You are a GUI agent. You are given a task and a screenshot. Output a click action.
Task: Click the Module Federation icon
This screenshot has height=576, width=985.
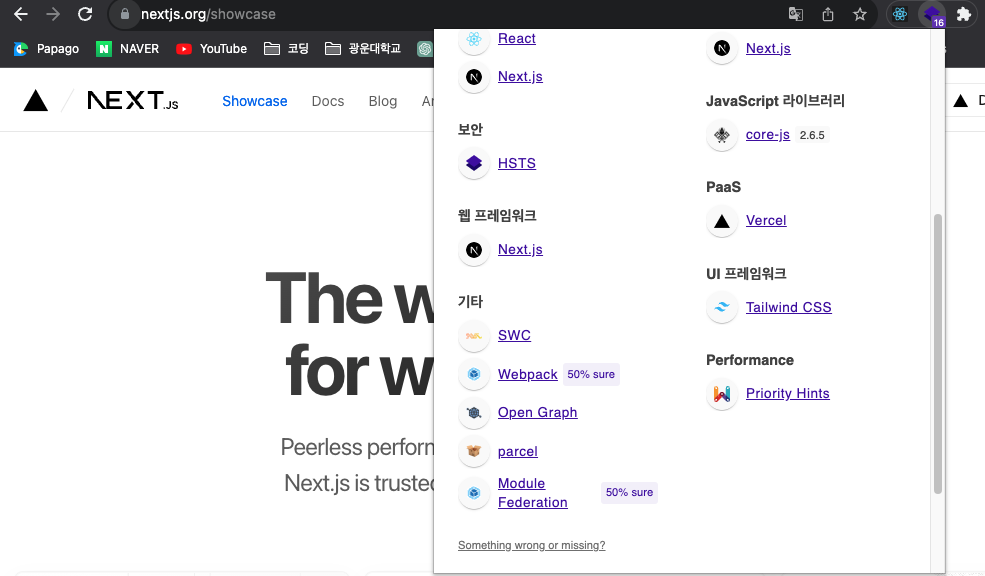click(x=474, y=493)
